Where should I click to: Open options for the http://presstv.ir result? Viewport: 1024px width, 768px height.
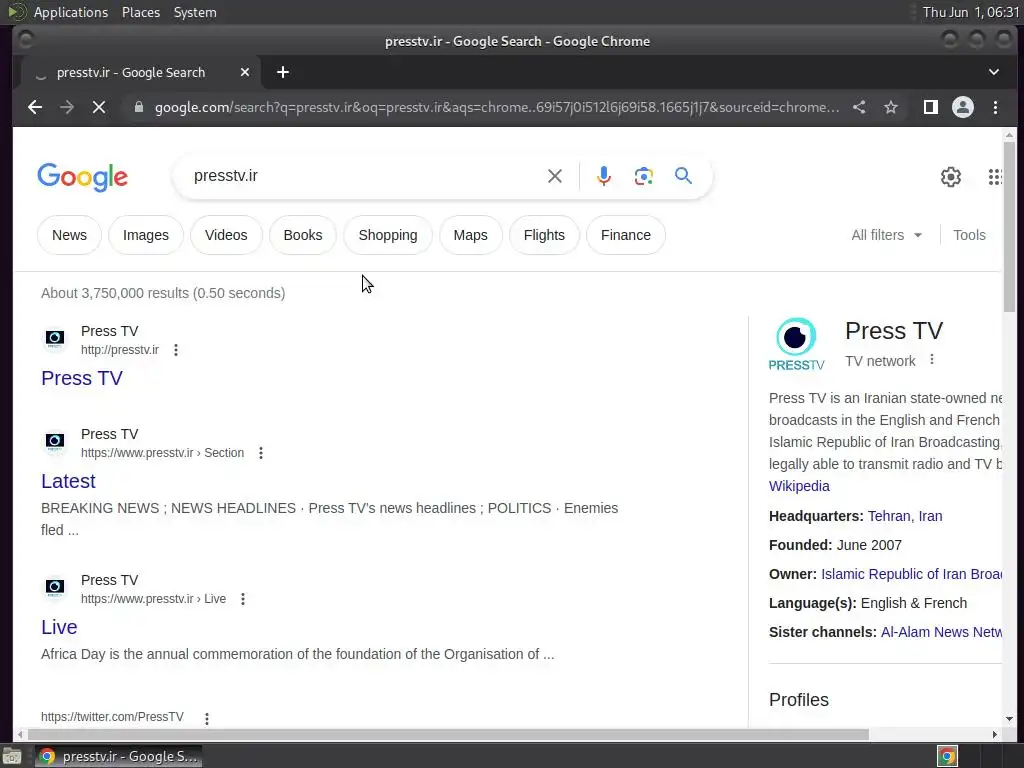[176, 350]
